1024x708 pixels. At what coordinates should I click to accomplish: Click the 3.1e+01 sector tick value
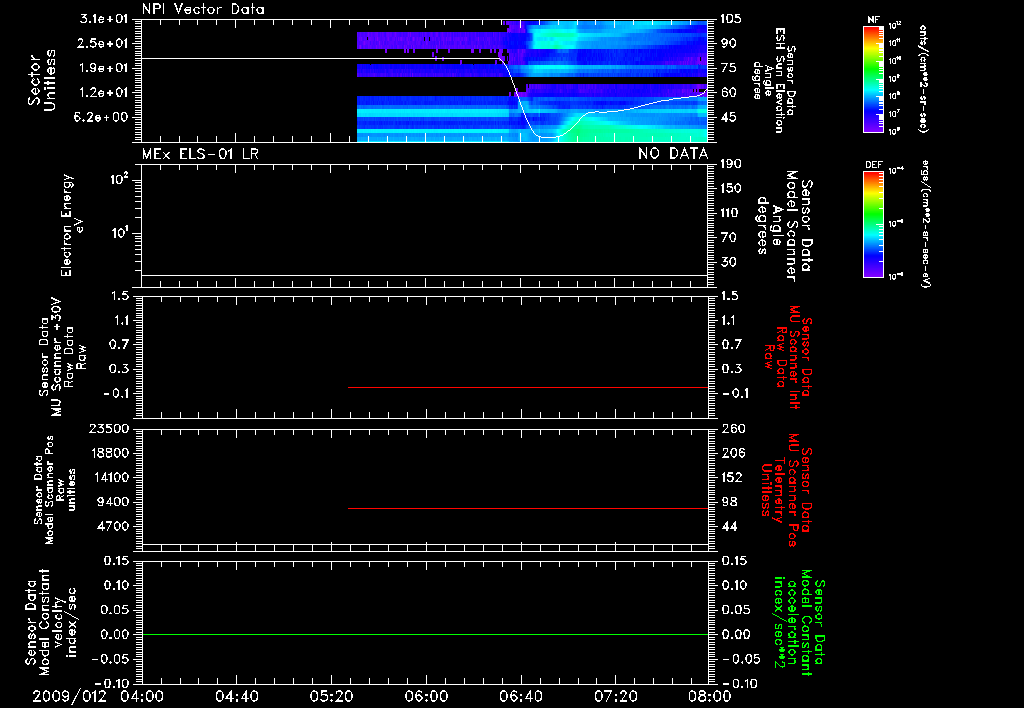[103, 19]
